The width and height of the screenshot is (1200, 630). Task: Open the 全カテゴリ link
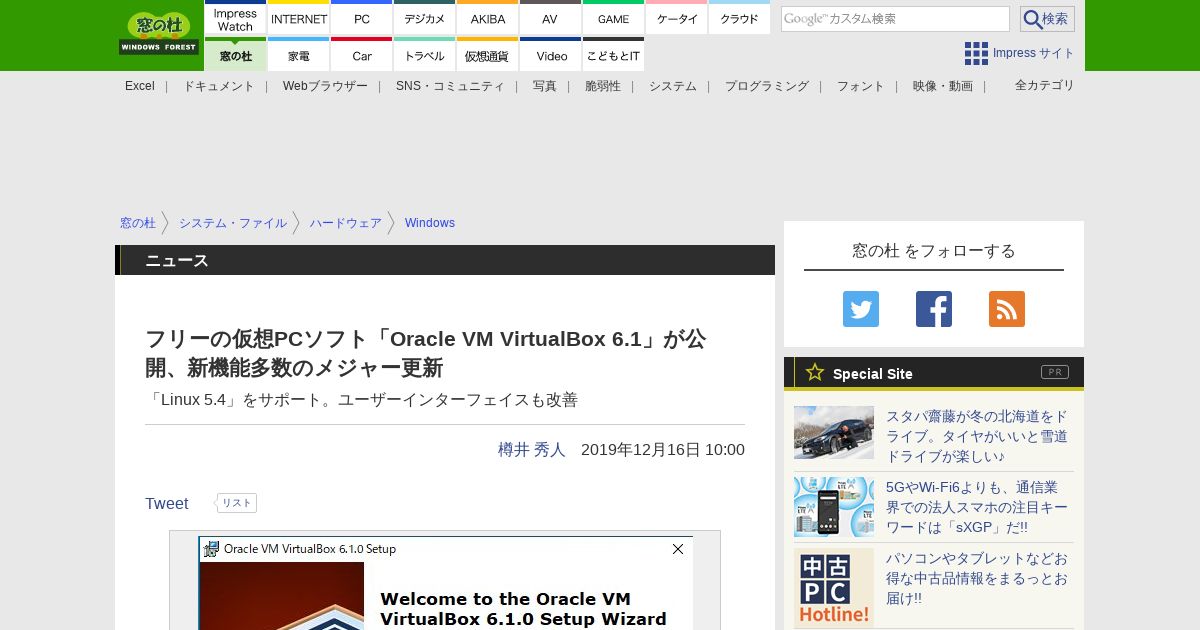point(1045,85)
